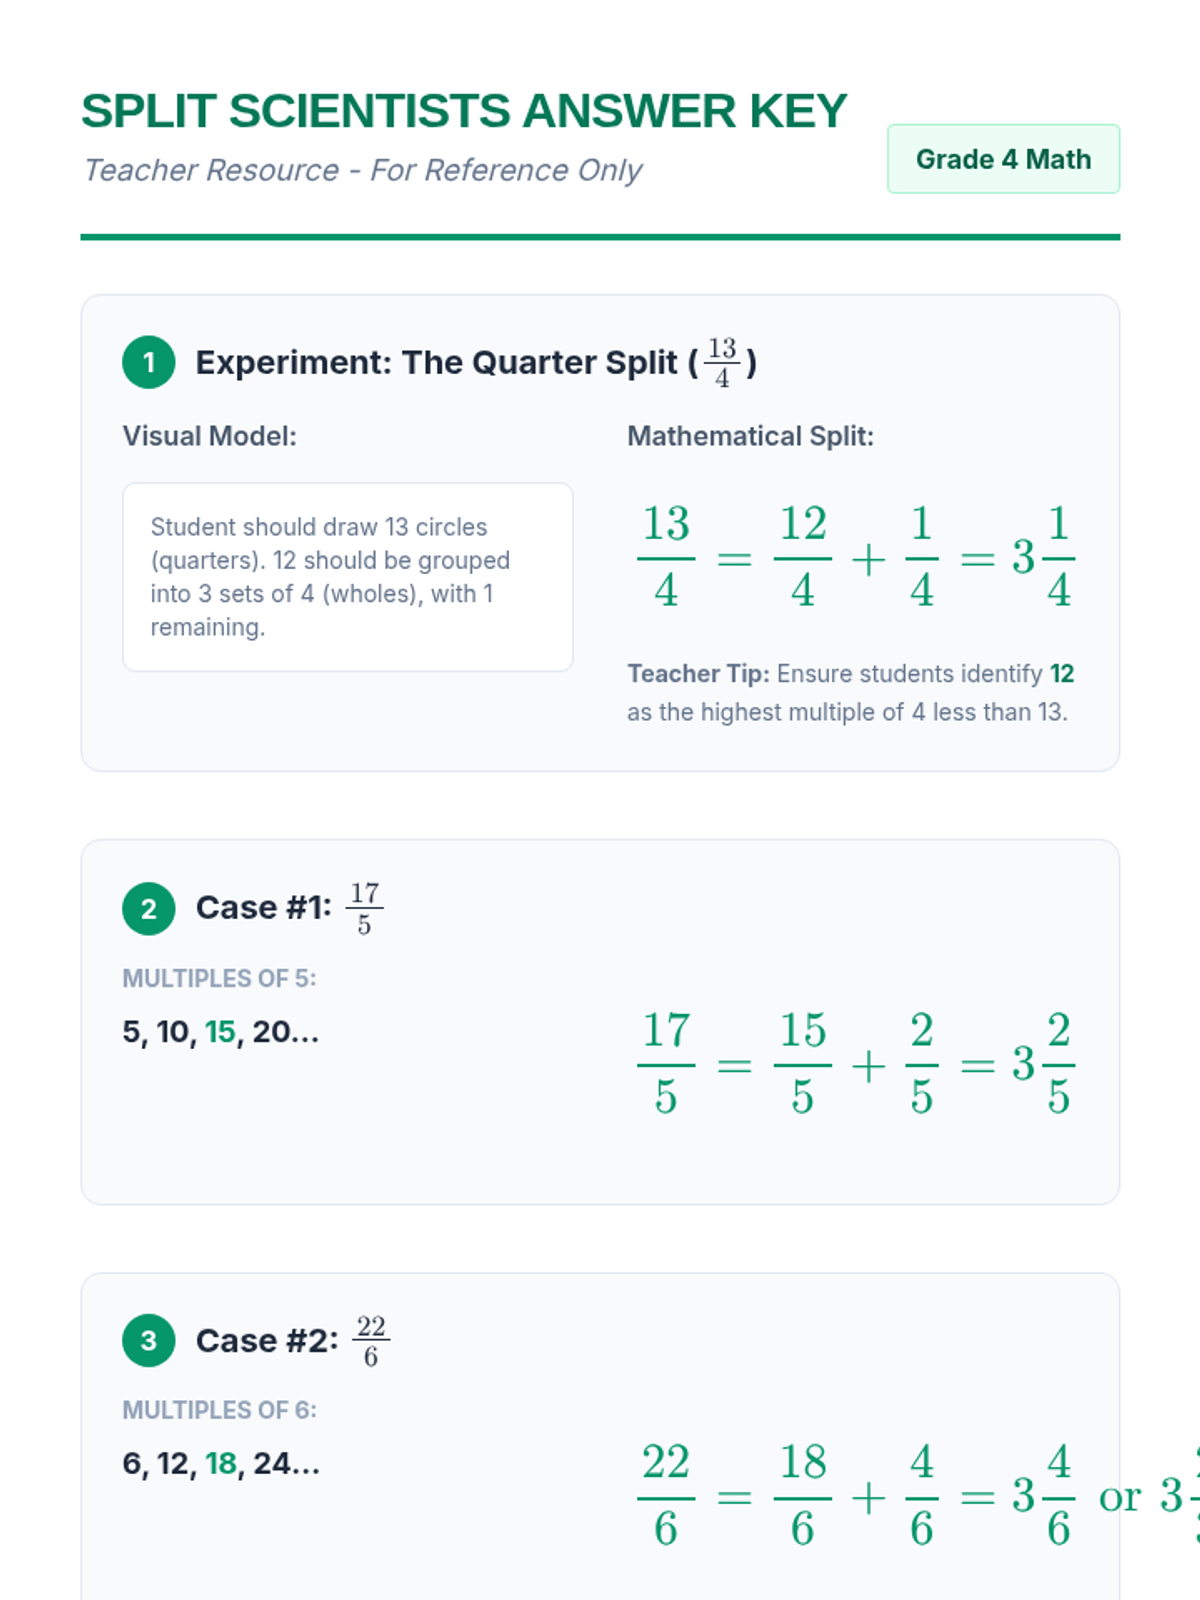Viewport: 1200px width, 1600px height.
Task: Click the Mathematical Split label
Action: [x=750, y=436]
